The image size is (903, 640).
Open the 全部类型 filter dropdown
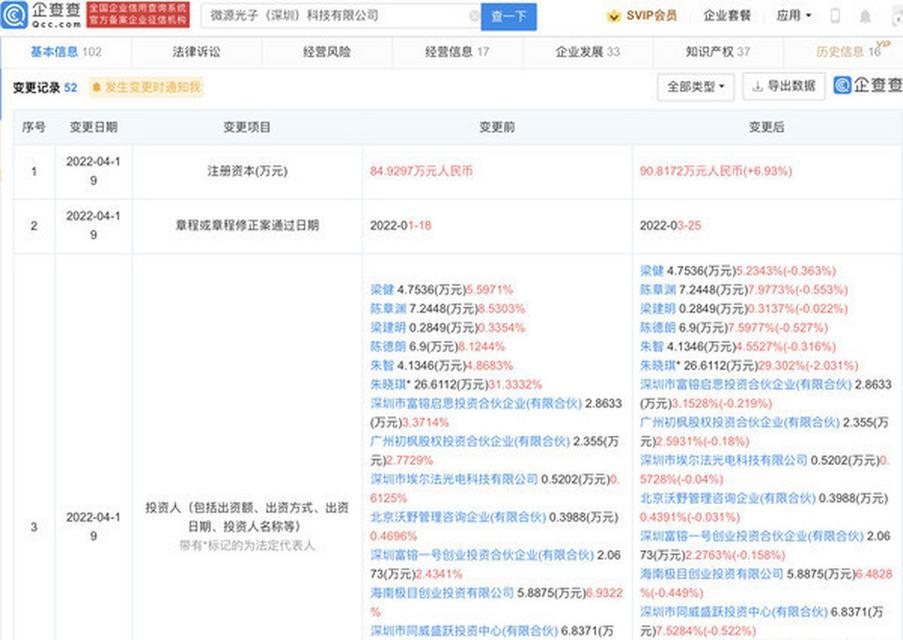point(696,87)
